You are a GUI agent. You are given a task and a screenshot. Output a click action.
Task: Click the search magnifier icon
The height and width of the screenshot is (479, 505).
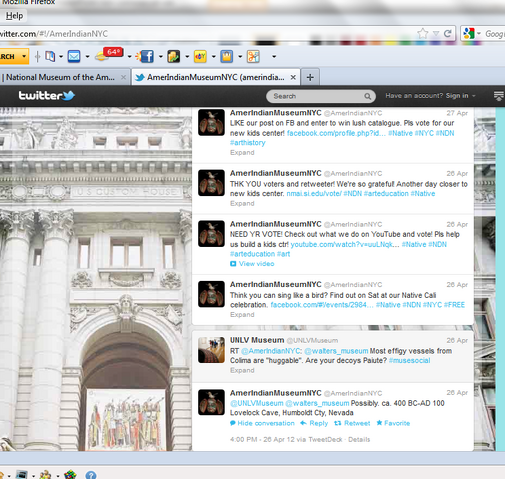click(x=367, y=96)
